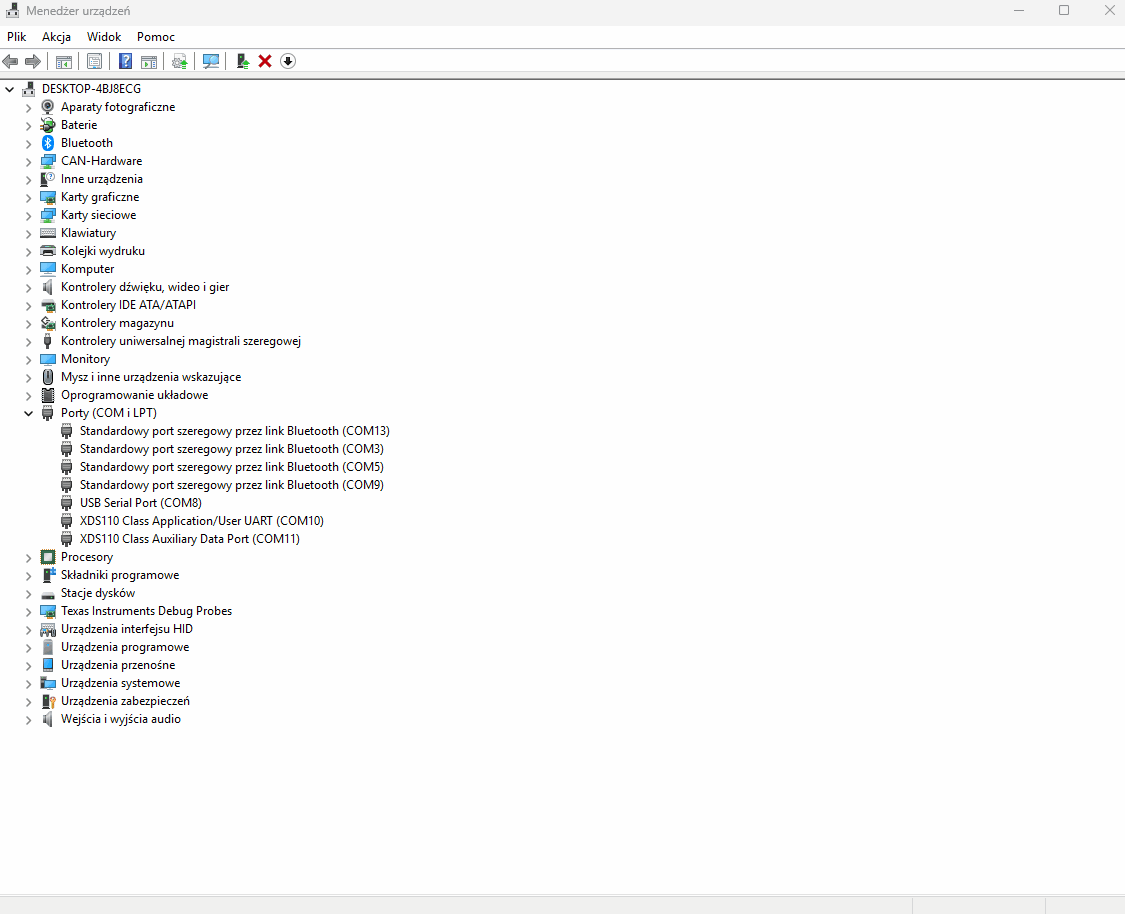Select XDS110 Class Auxiliary Data Port (COM11)
The height and width of the screenshot is (914, 1125).
pos(189,539)
